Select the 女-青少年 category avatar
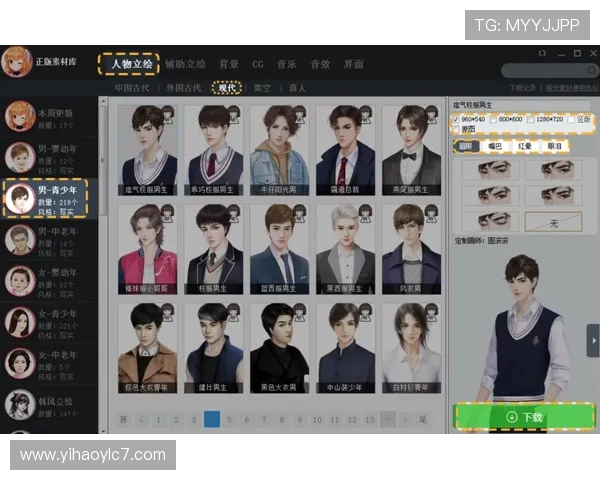600x480 pixels. click(20, 322)
